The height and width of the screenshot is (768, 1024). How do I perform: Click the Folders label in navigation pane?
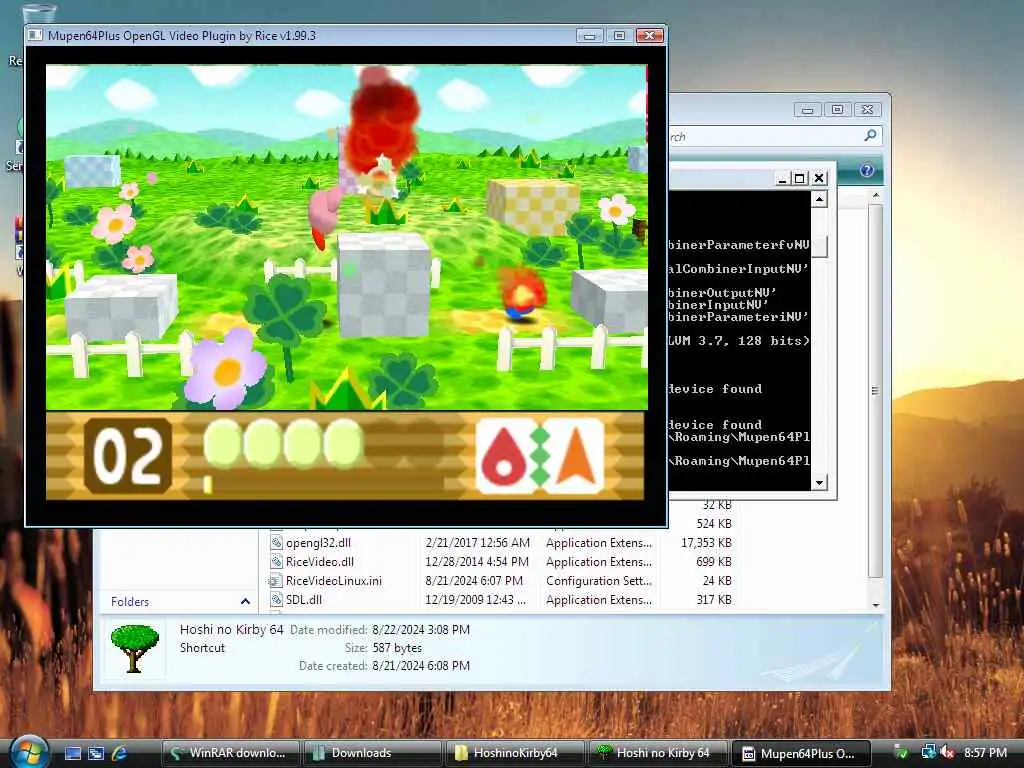click(x=130, y=601)
